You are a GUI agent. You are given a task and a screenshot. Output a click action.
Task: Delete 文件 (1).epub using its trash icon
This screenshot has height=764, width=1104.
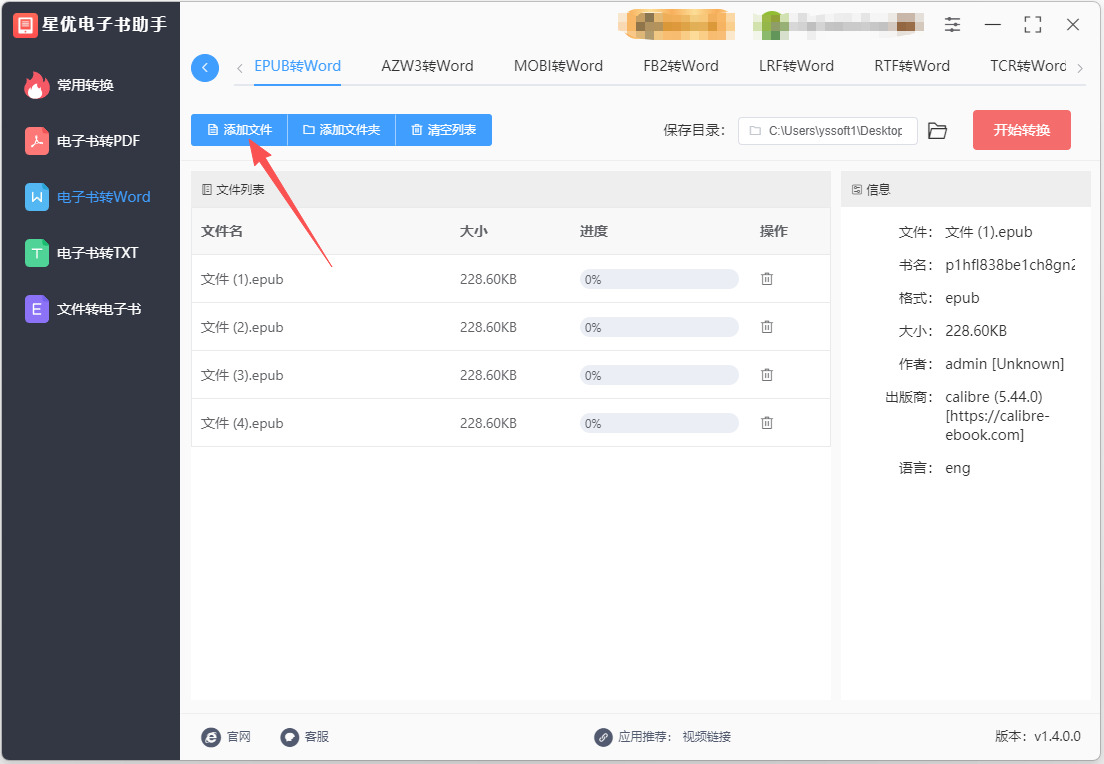[x=767, y=279]
